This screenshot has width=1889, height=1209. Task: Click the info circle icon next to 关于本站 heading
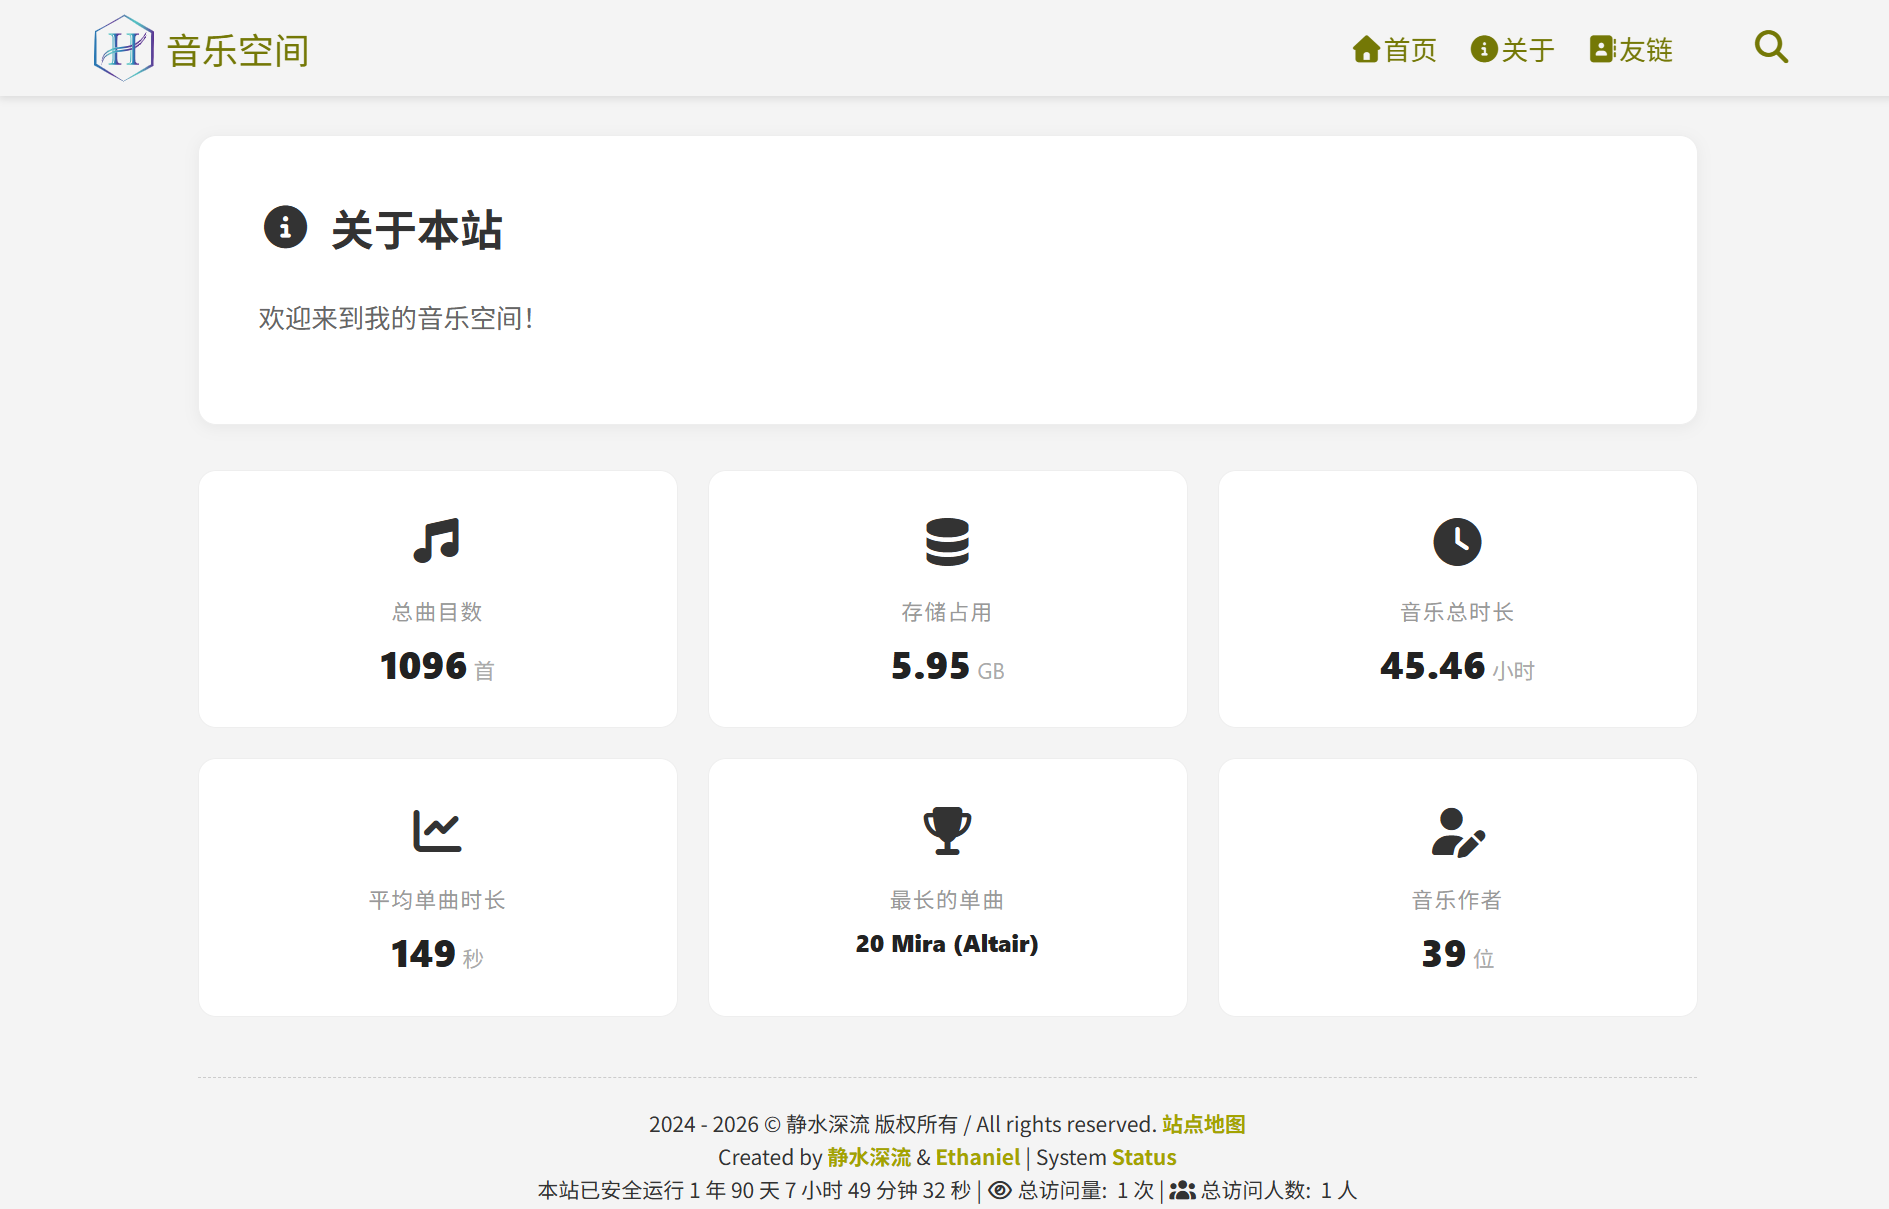point(285,227)
